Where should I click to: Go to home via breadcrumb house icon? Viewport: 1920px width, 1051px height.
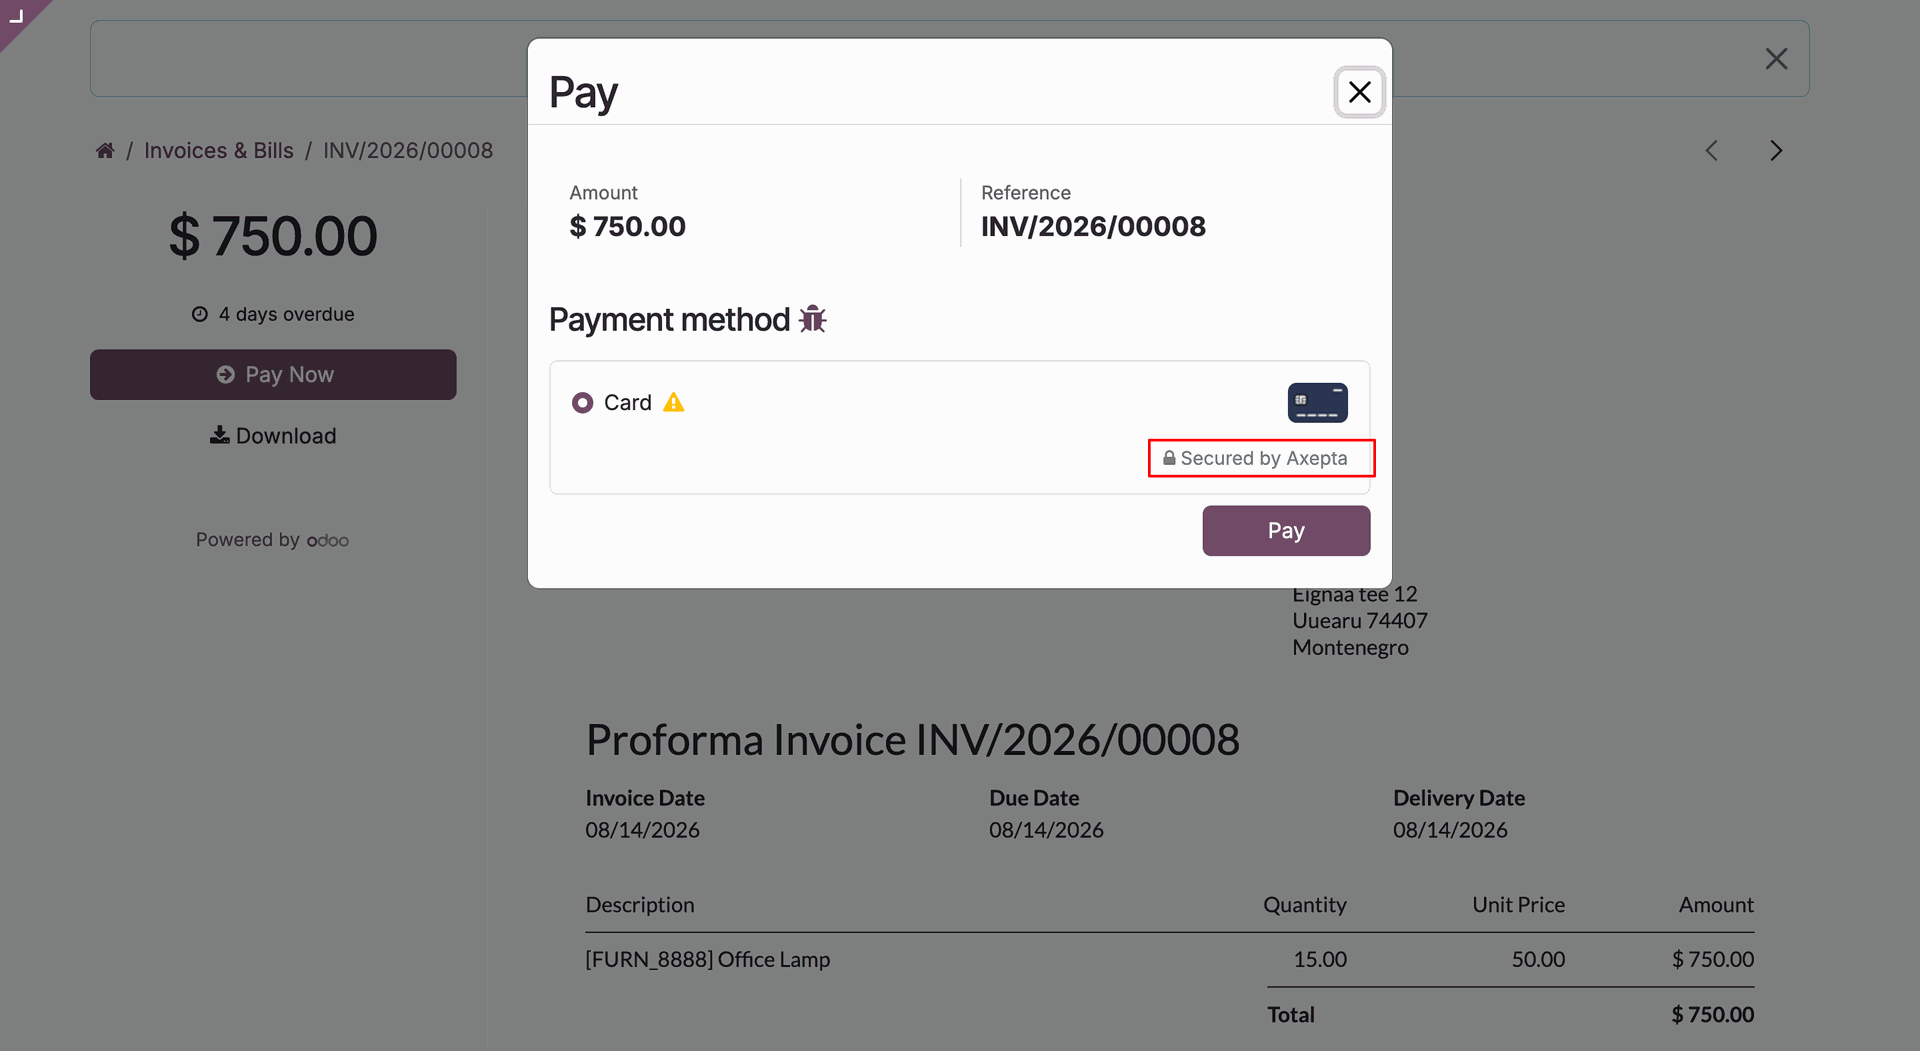point(105,150)
